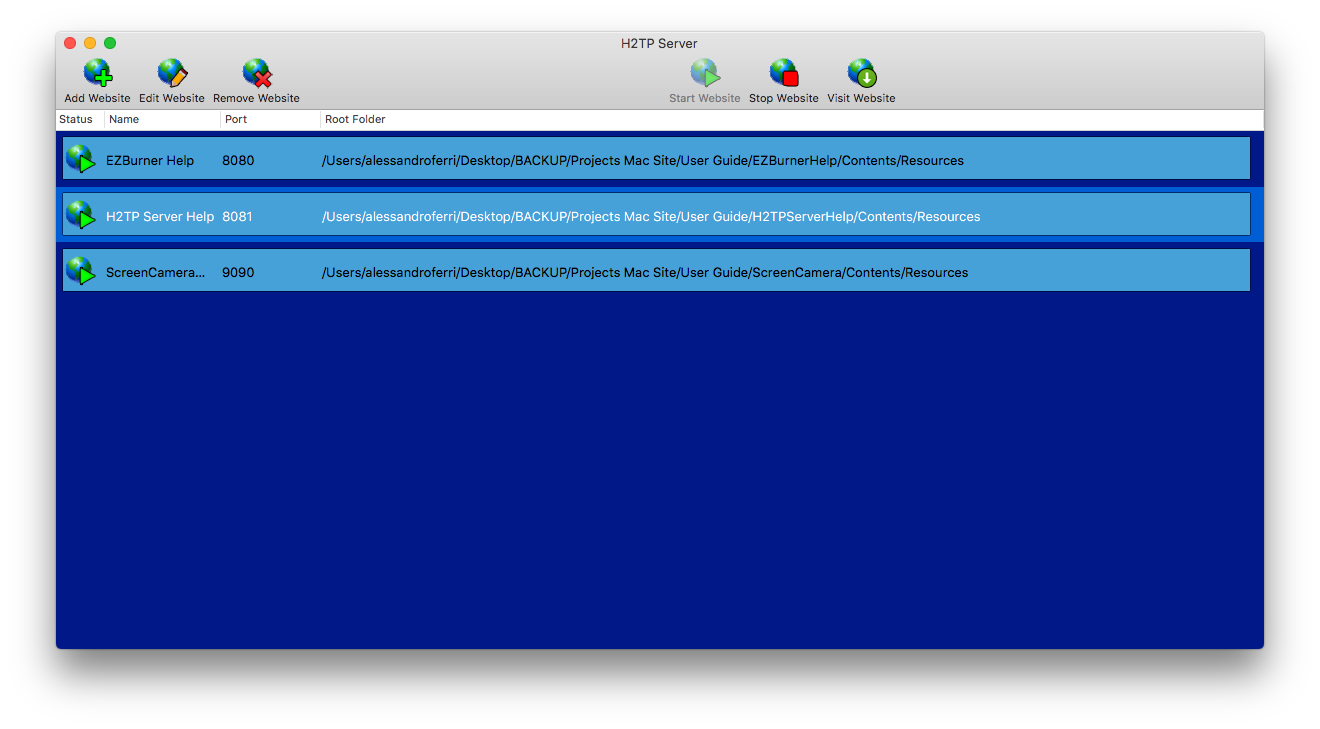Select the H2TP Server Help name
Viewport: 1320px width, 729px height.
[x=160, y=216]
